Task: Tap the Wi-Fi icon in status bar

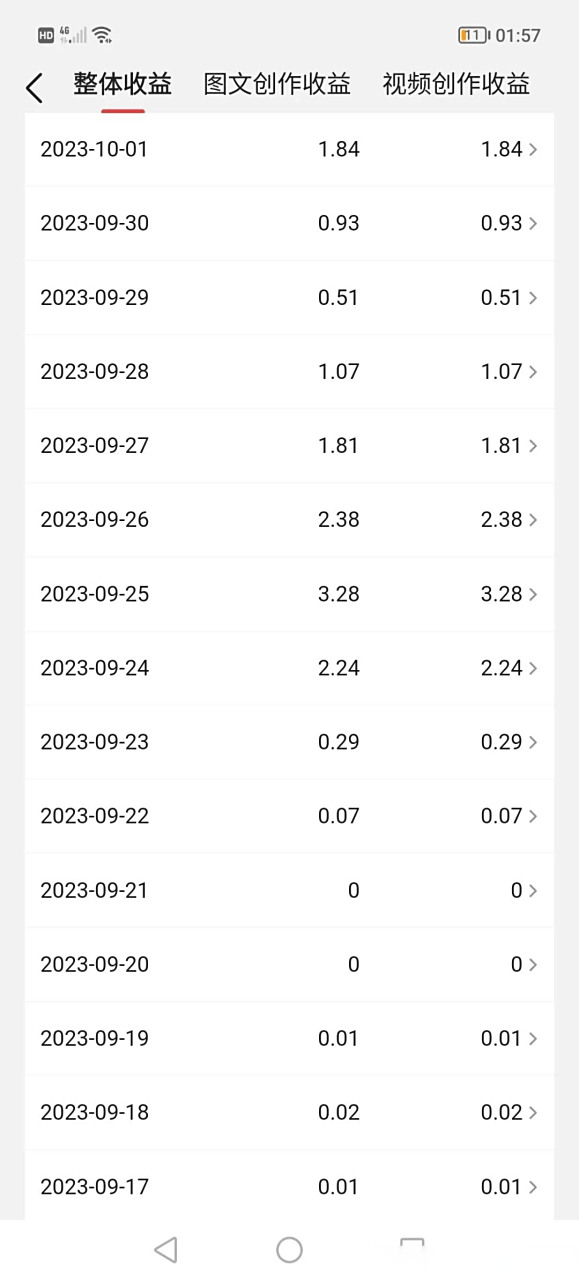Action: (x=102, y=35)
